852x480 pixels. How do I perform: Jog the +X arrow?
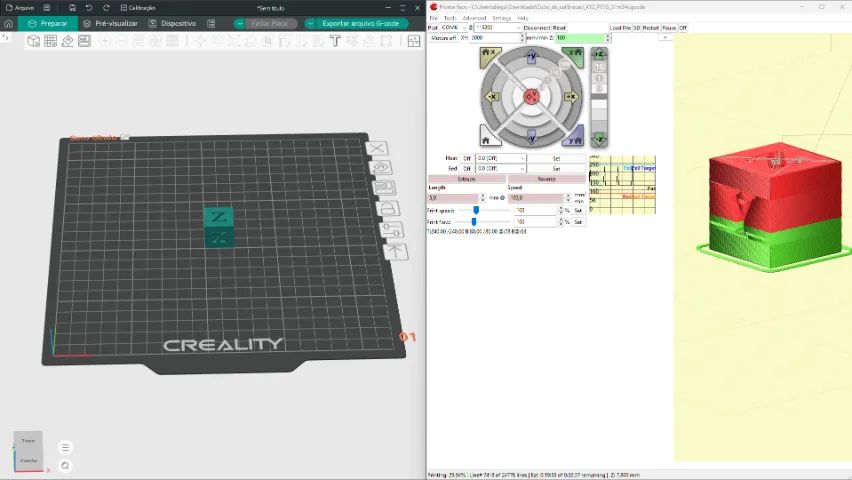click(x=571, y=97)
